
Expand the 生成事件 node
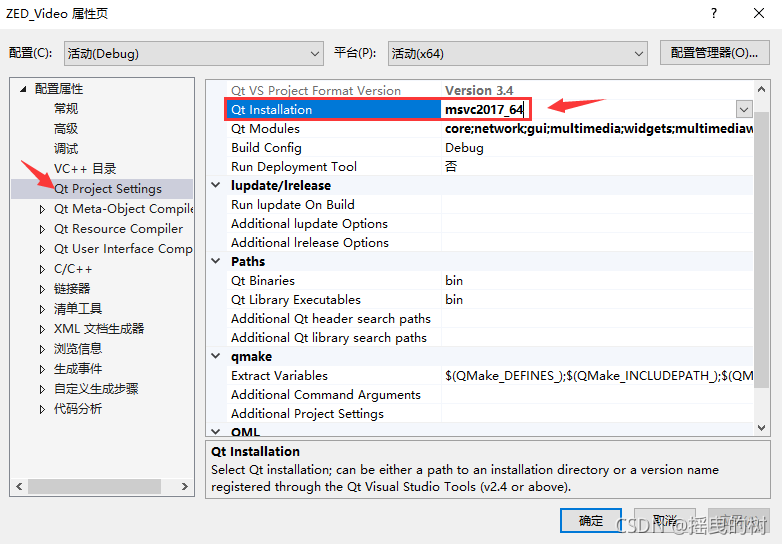coord(42,369)
